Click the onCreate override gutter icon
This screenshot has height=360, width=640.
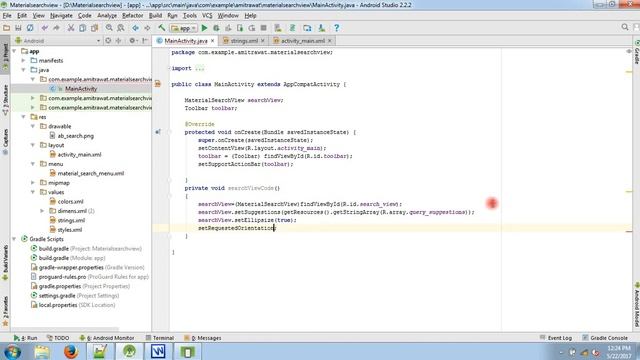click(158, 132)
